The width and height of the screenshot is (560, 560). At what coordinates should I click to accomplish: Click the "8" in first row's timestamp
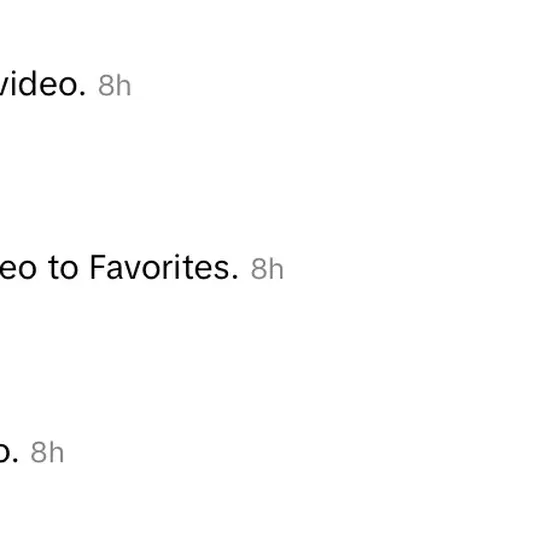106,86
